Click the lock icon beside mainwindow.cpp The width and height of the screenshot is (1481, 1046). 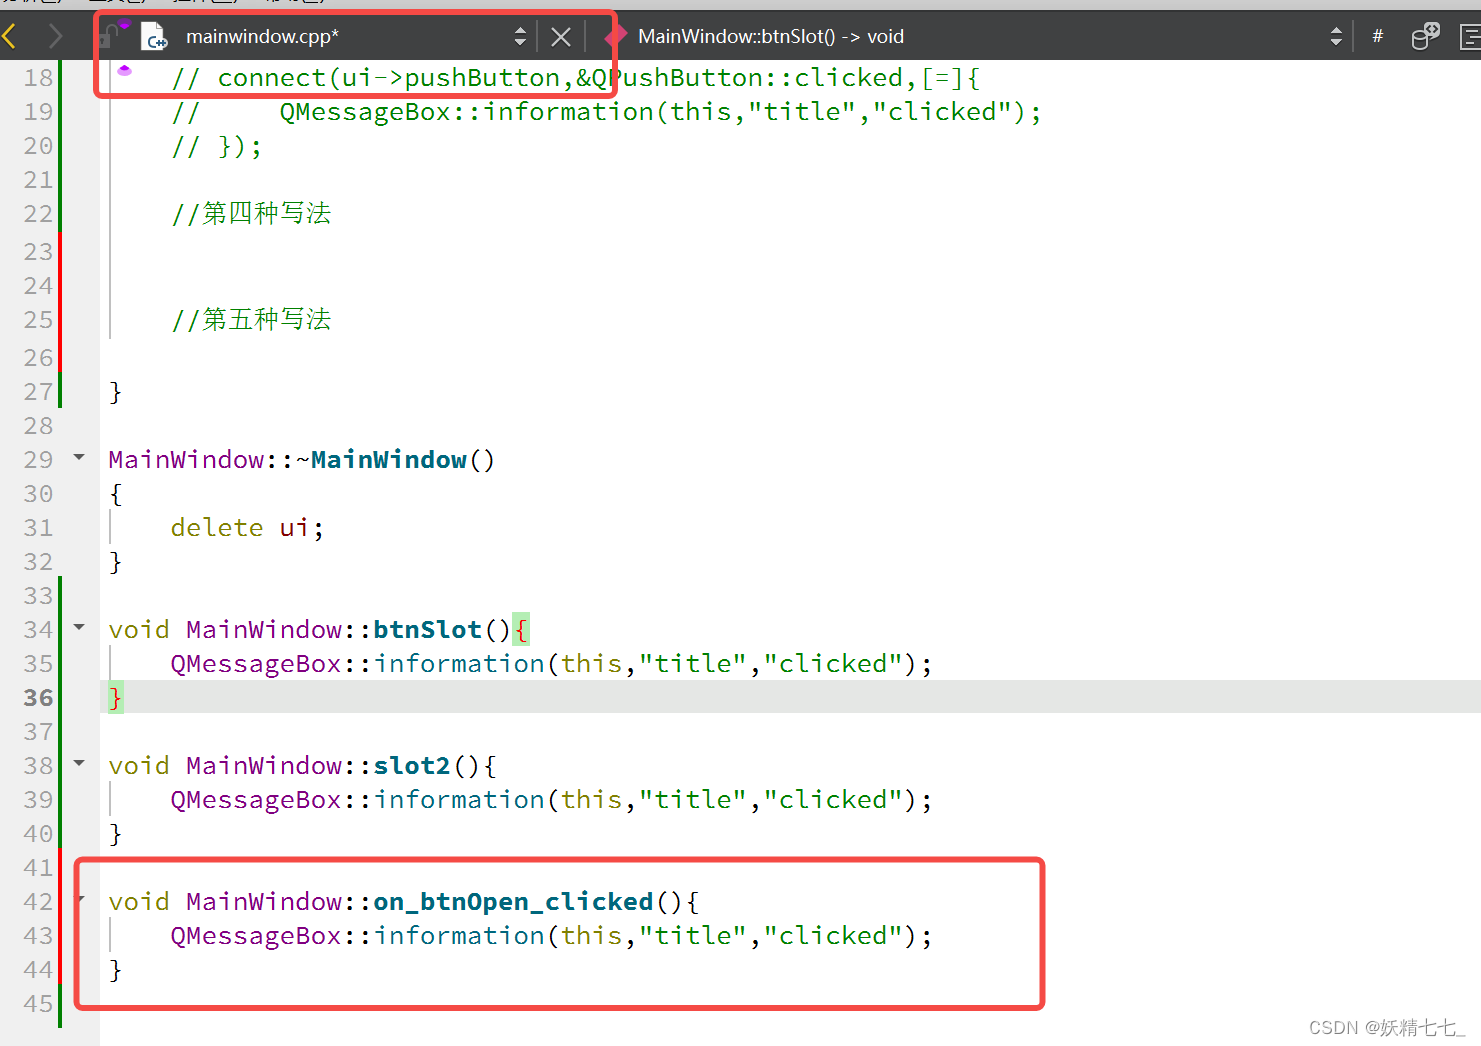point(108,37)
